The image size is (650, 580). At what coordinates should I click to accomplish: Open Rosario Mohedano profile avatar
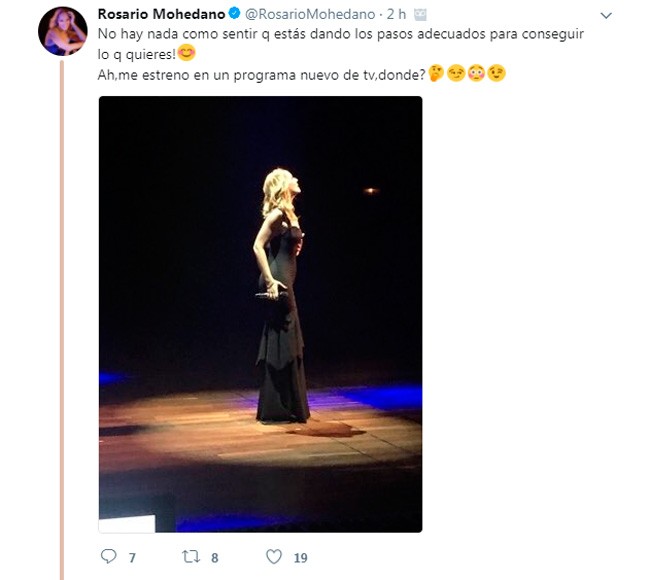coord(63,31)
